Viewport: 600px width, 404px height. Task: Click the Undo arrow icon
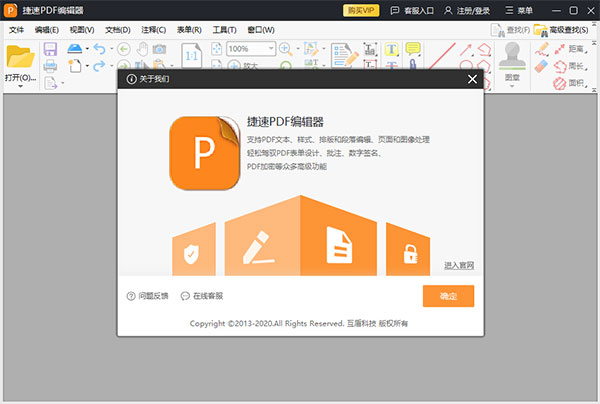(x=99, y=49)
